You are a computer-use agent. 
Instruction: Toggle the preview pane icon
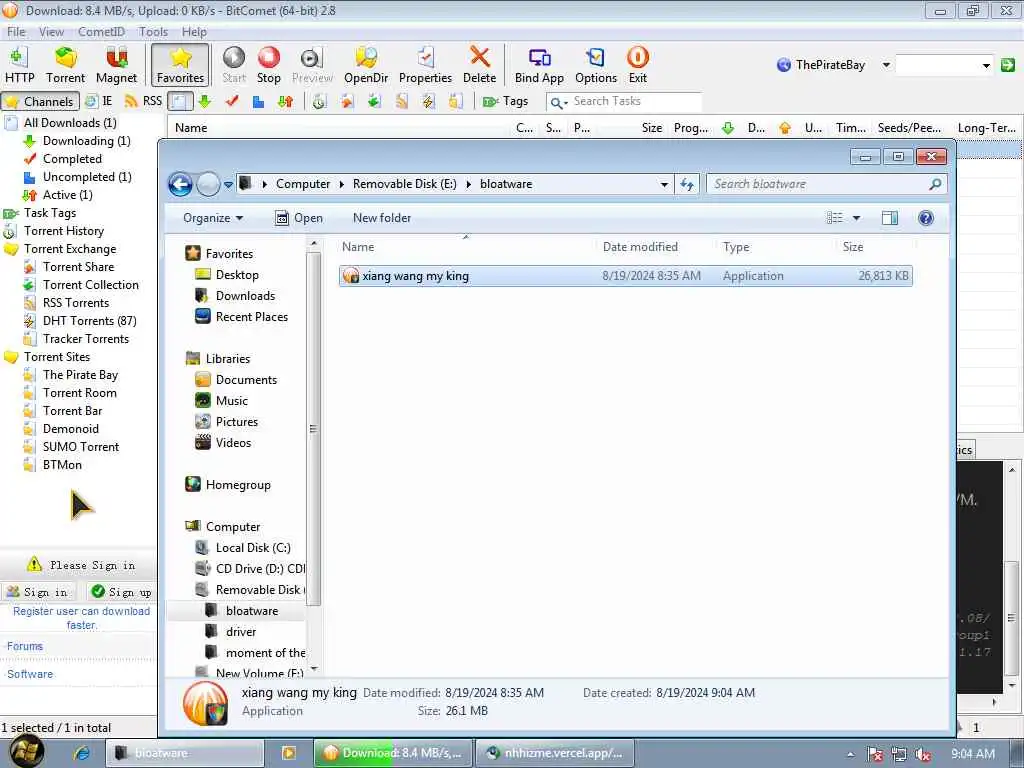[x=889, y=218]
